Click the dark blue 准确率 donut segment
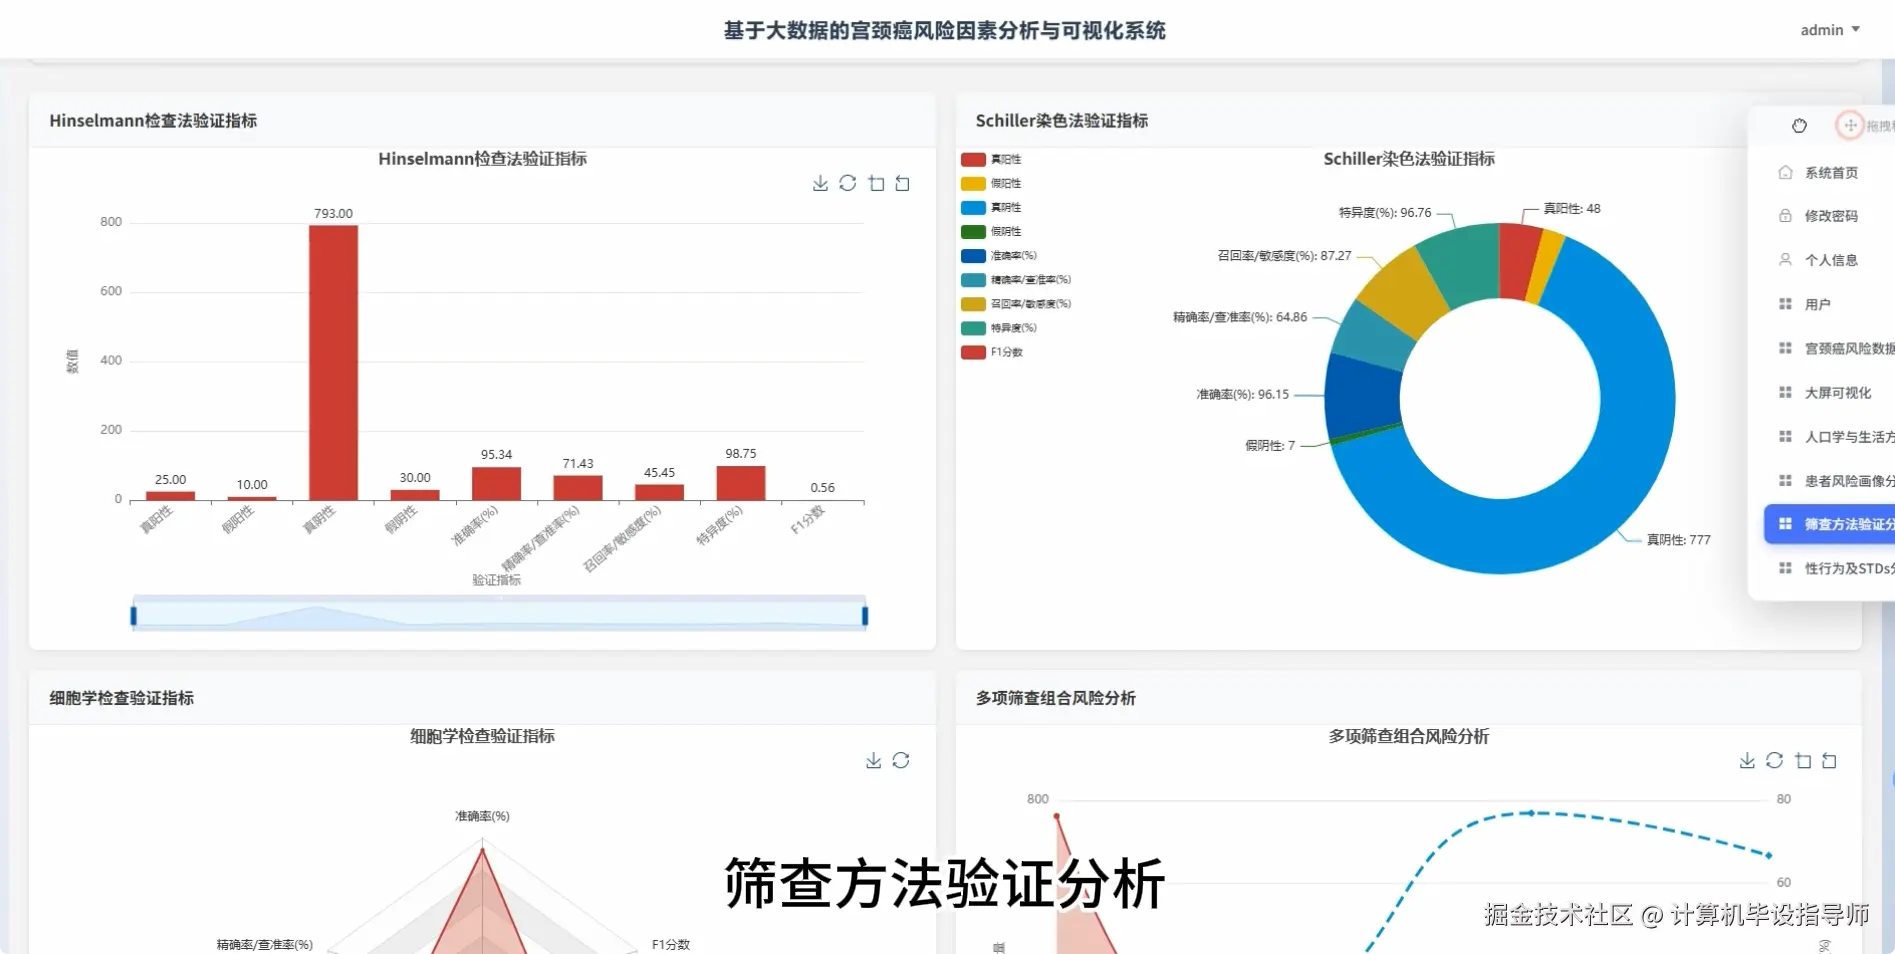The image size is (1895, 954). [1362, 398]
